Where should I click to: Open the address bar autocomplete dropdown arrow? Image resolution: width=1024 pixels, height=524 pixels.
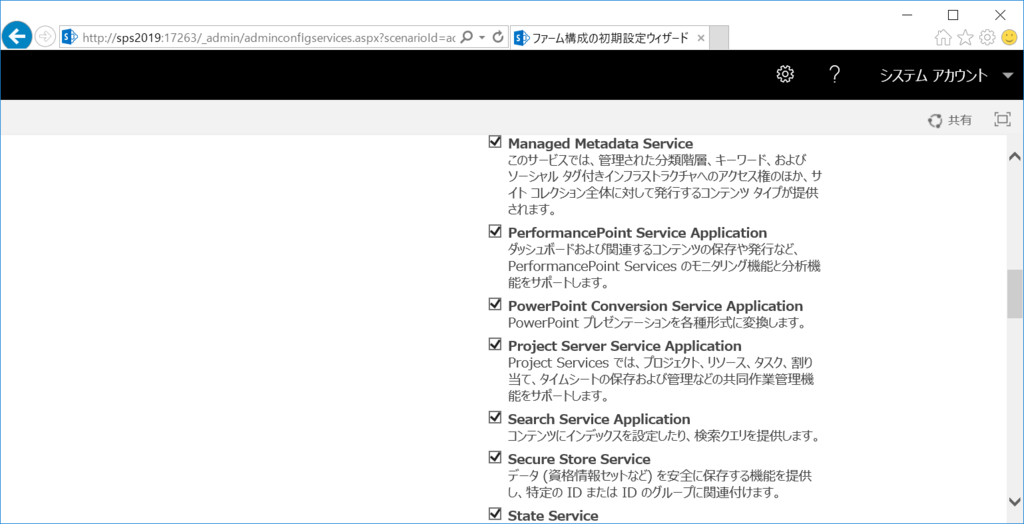(x=482, y=38)
